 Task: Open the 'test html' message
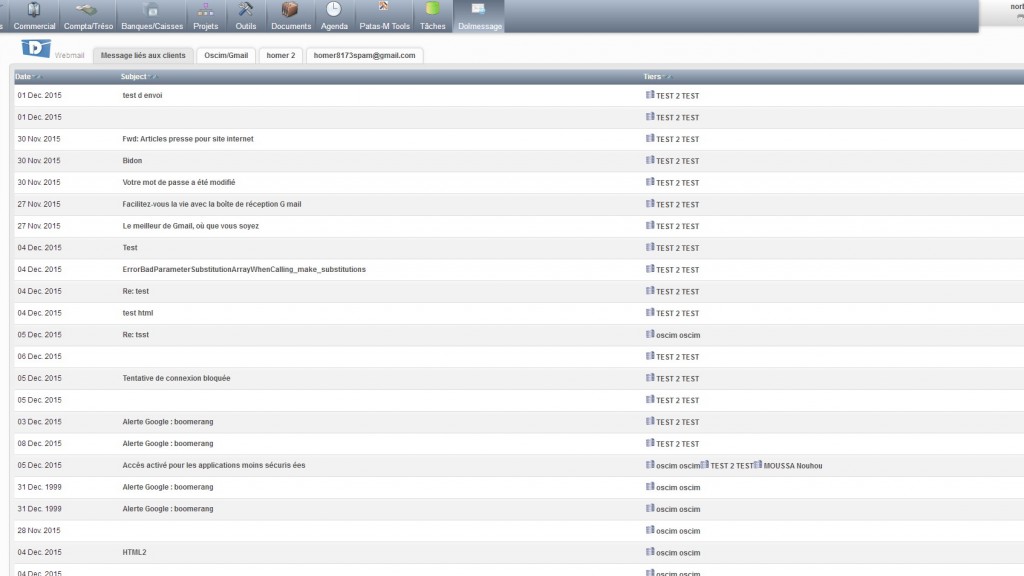click(x=138, y=313)
